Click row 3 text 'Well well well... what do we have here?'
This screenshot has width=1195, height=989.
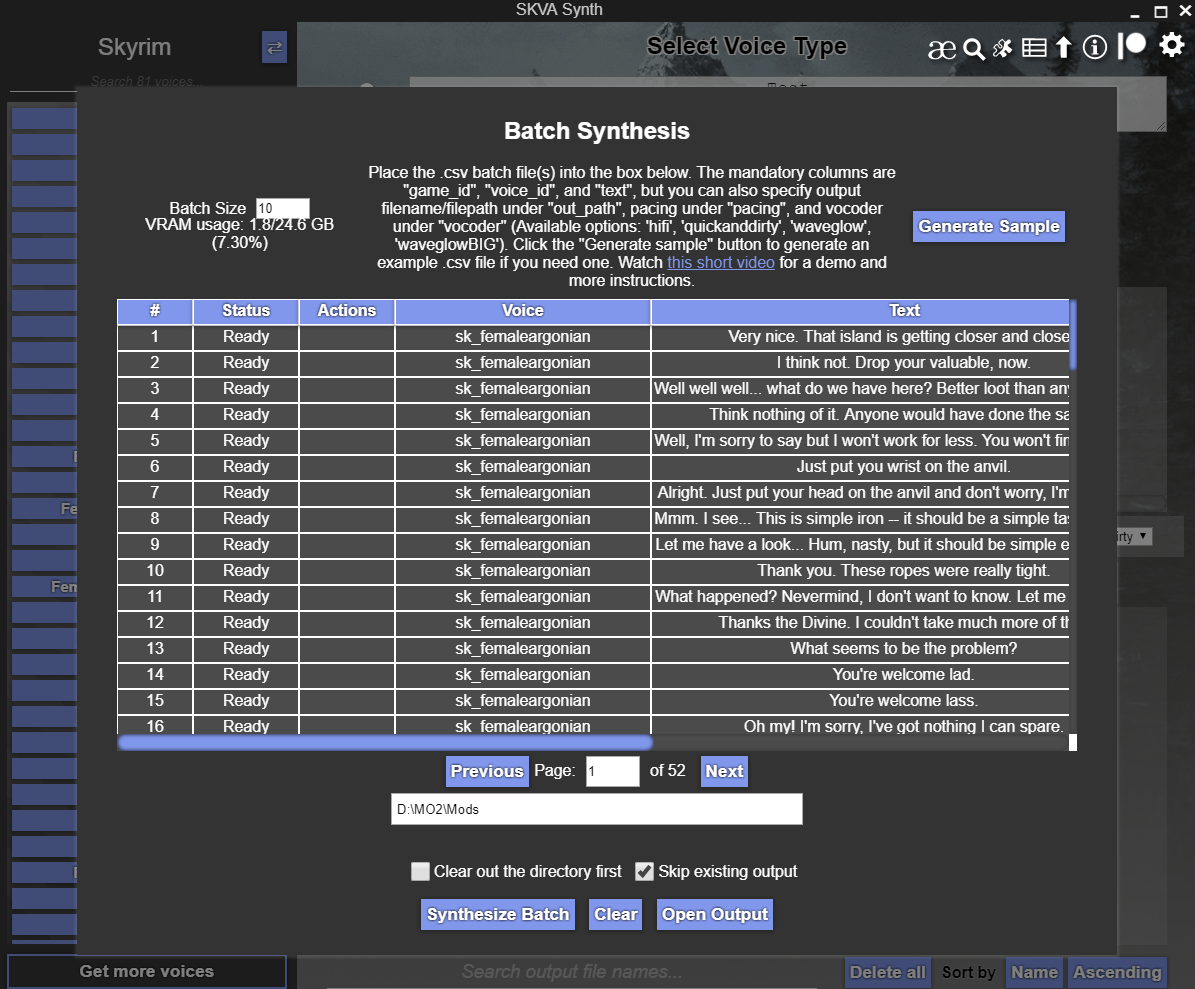[860, 389]
